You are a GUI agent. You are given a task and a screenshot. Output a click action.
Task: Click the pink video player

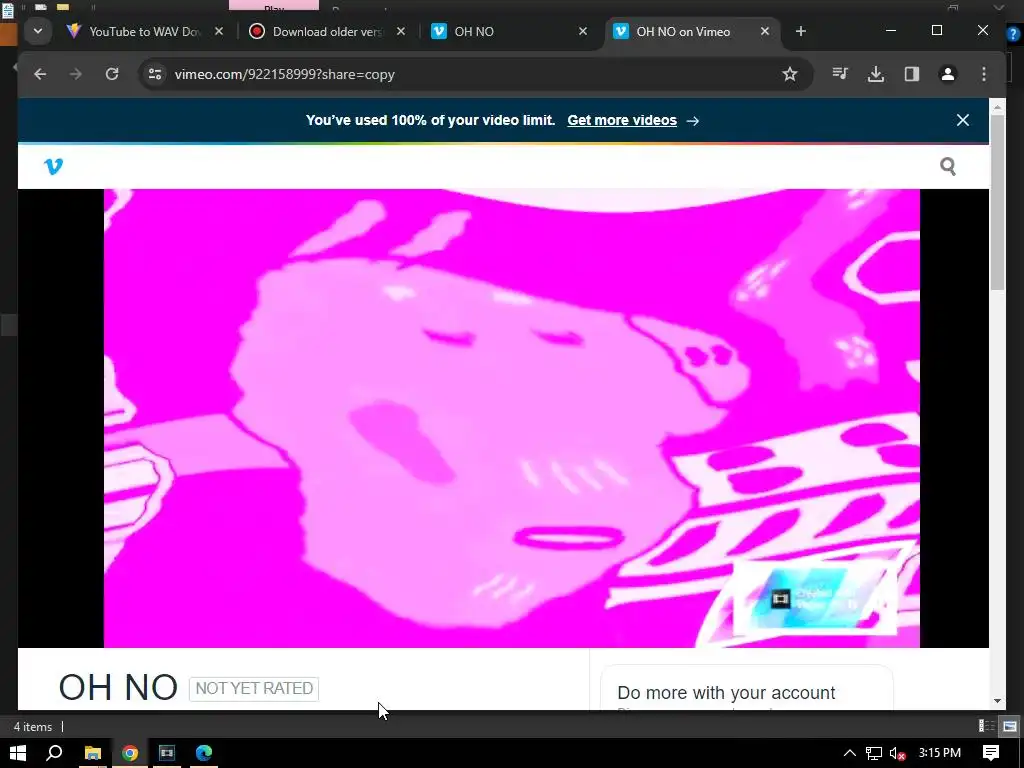pyautogui.click(x=511, y=418)
